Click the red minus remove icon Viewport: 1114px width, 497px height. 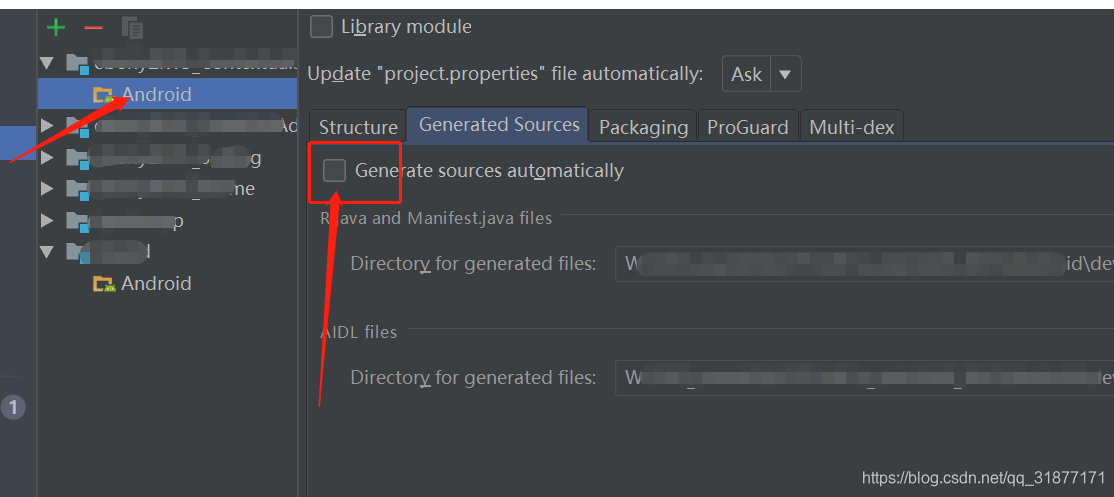tap(93, 28)
